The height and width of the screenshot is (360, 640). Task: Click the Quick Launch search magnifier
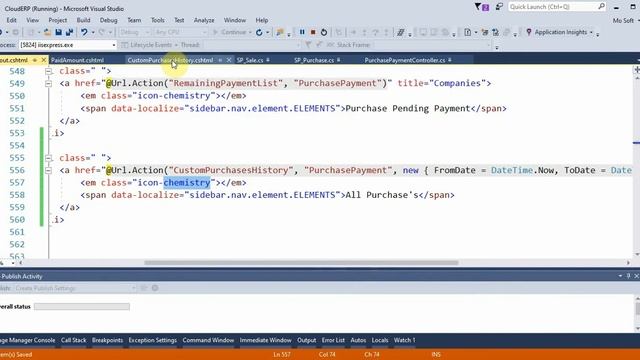(601, 7)
